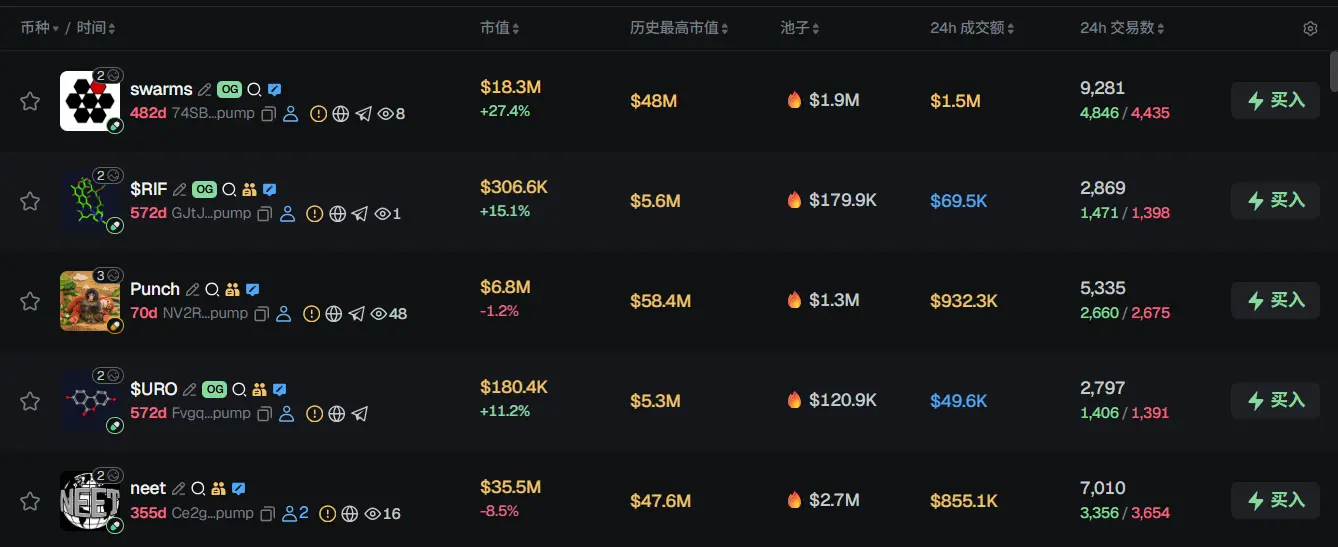This screenshot has width=1338, height=547.
Task: Click the watchers eye icon for Punch
Action: [x=379, y=314]
